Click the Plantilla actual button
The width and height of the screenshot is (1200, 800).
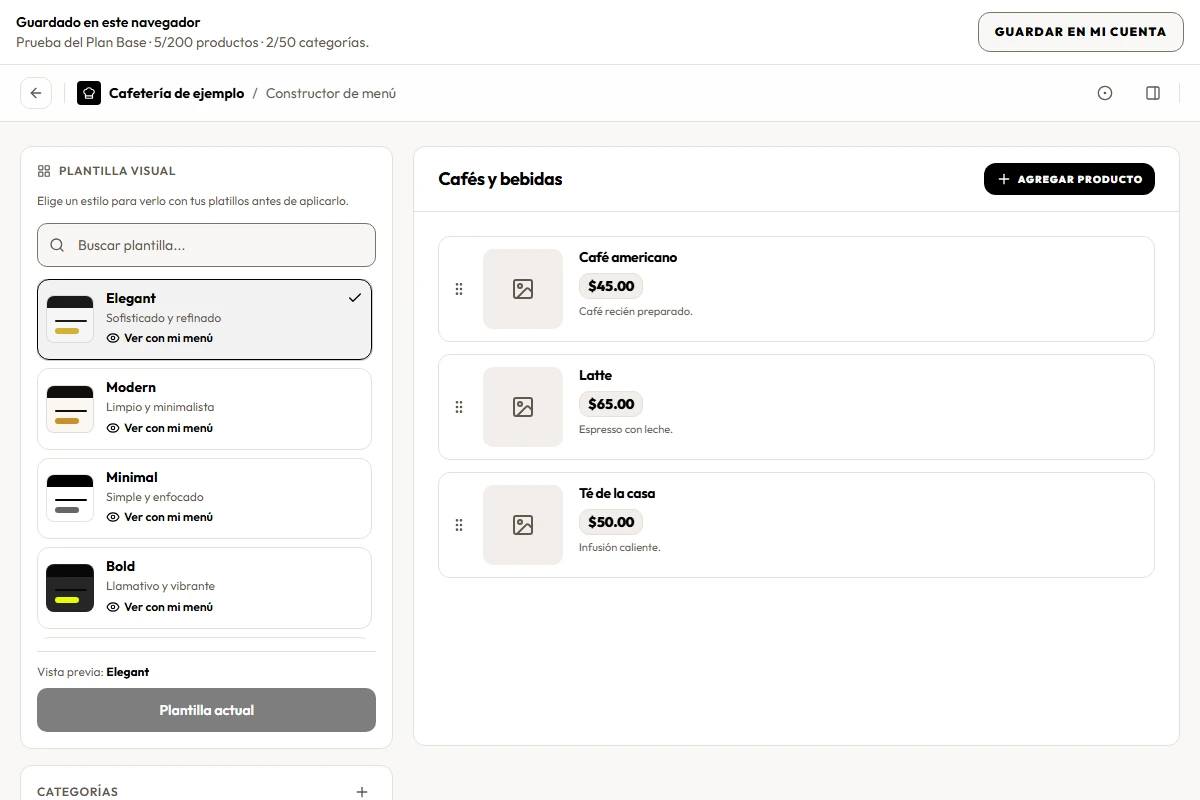tap(207, 710)
